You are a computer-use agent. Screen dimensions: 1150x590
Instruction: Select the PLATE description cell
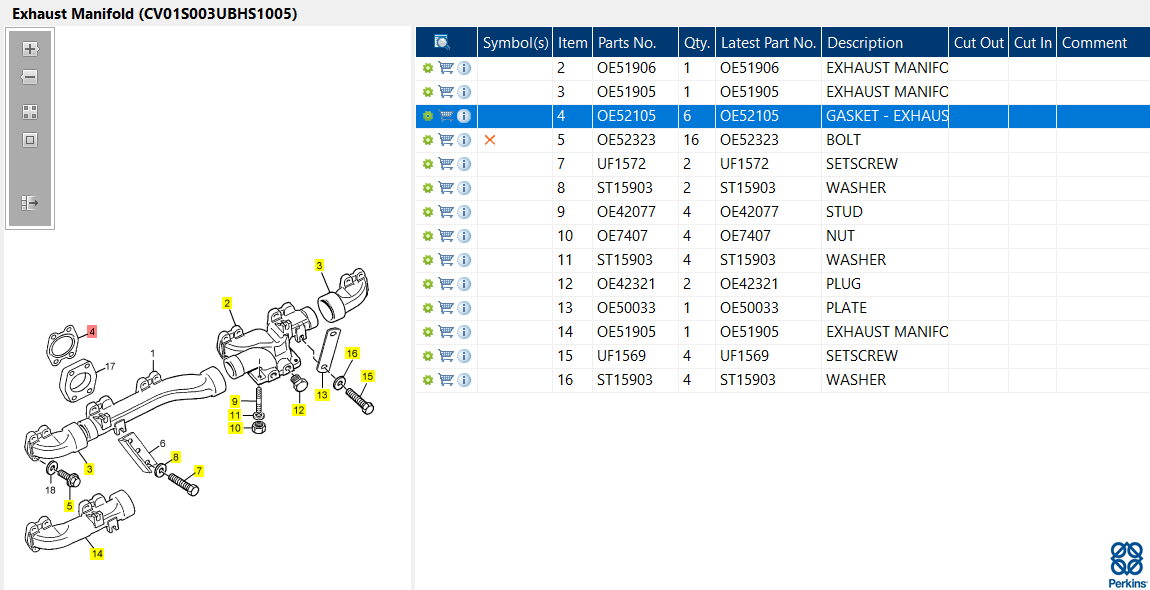tap(885, 308)
